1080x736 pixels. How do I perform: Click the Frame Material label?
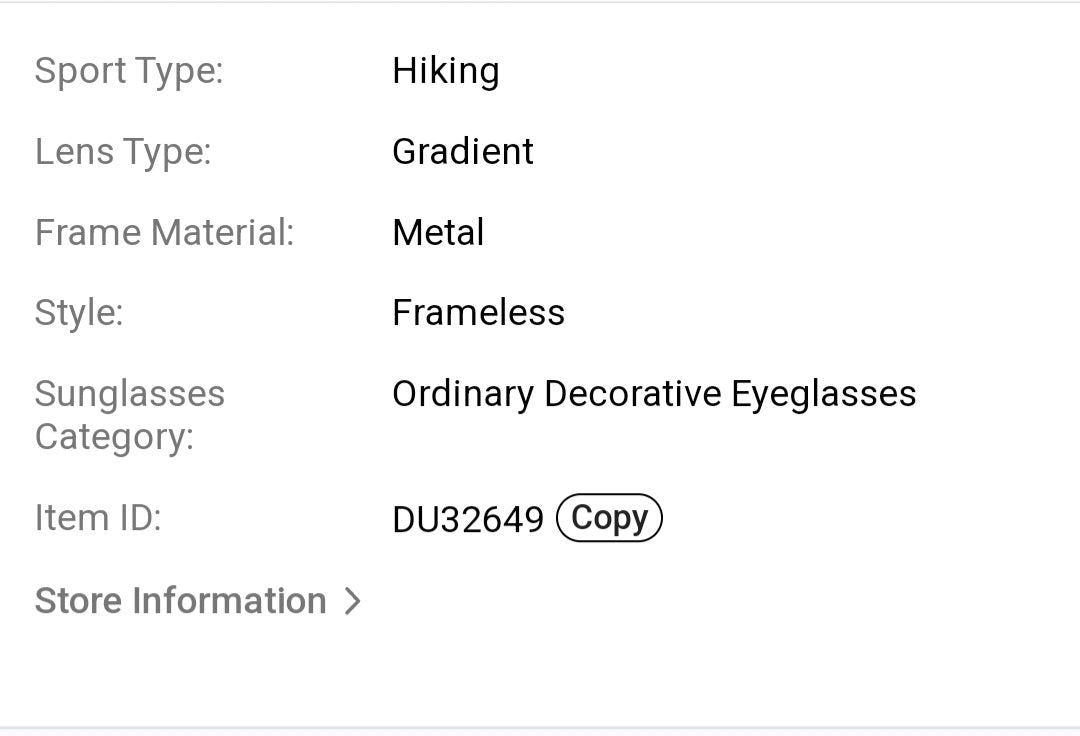(164, 232)
